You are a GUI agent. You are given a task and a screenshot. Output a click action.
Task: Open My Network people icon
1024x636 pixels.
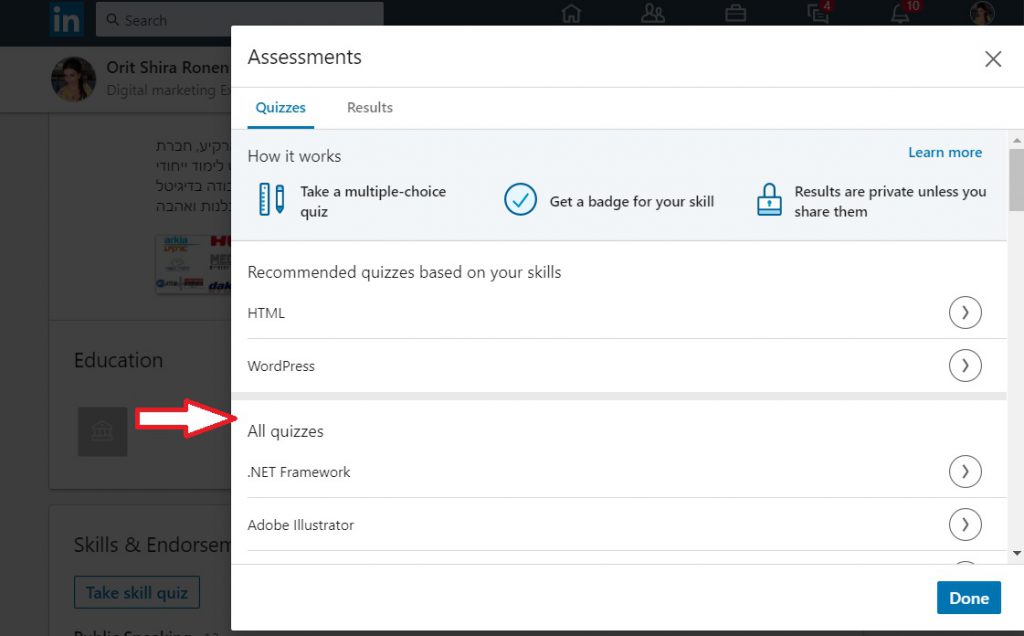point(652,13)
